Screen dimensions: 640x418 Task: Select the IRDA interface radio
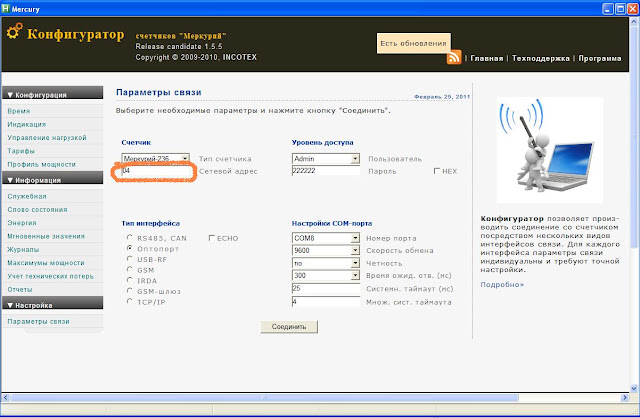coord(129,280)
